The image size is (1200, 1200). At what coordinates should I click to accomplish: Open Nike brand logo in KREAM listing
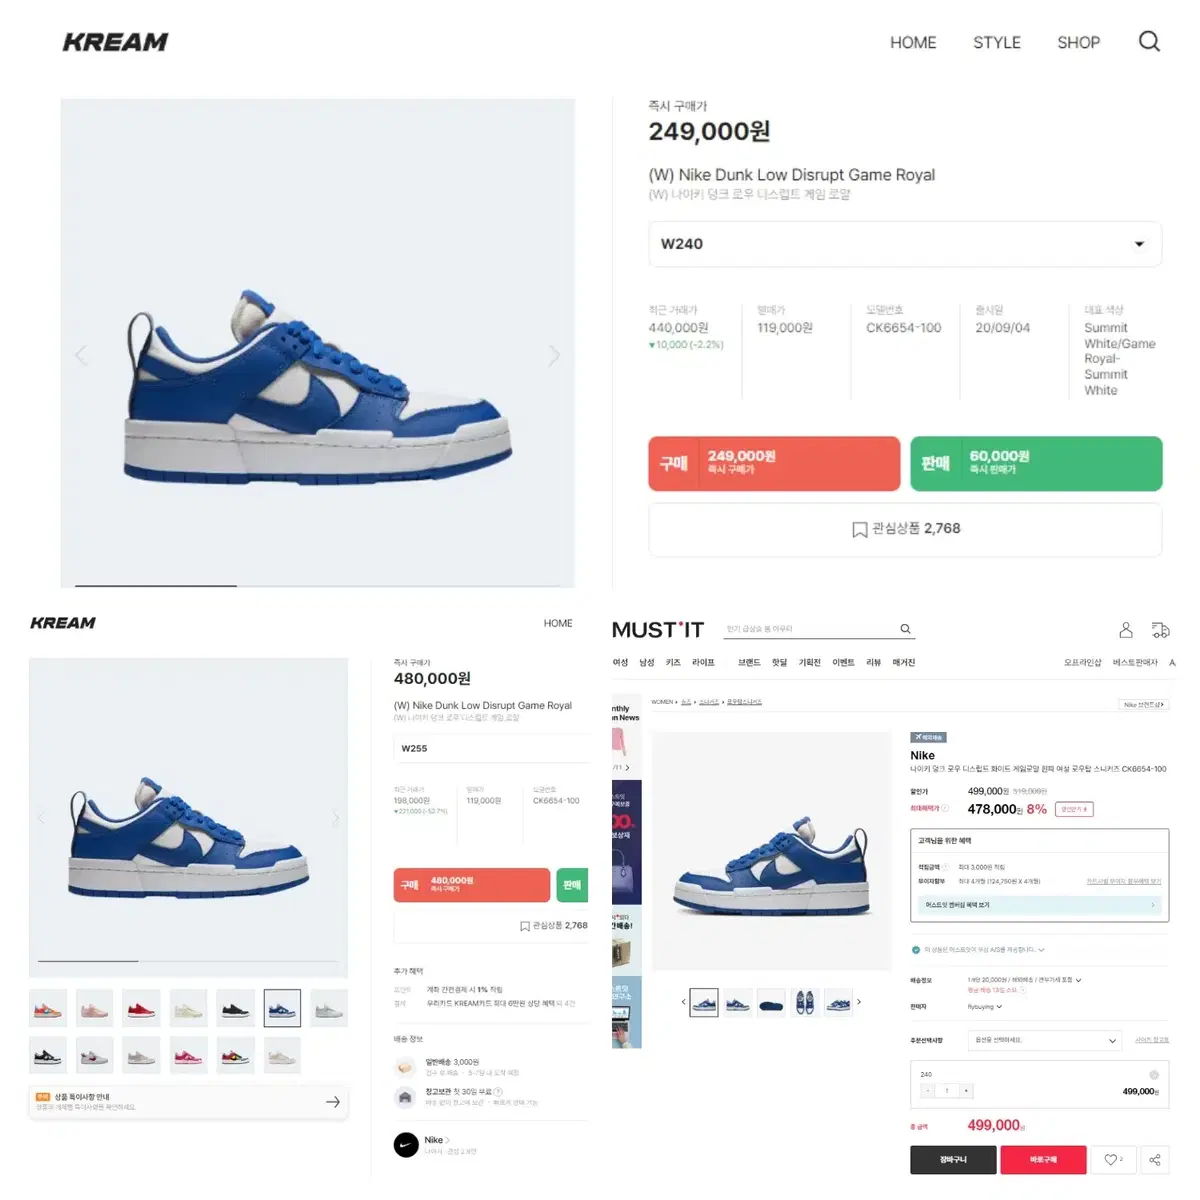pyautogui.click(x=406, y=1145)
